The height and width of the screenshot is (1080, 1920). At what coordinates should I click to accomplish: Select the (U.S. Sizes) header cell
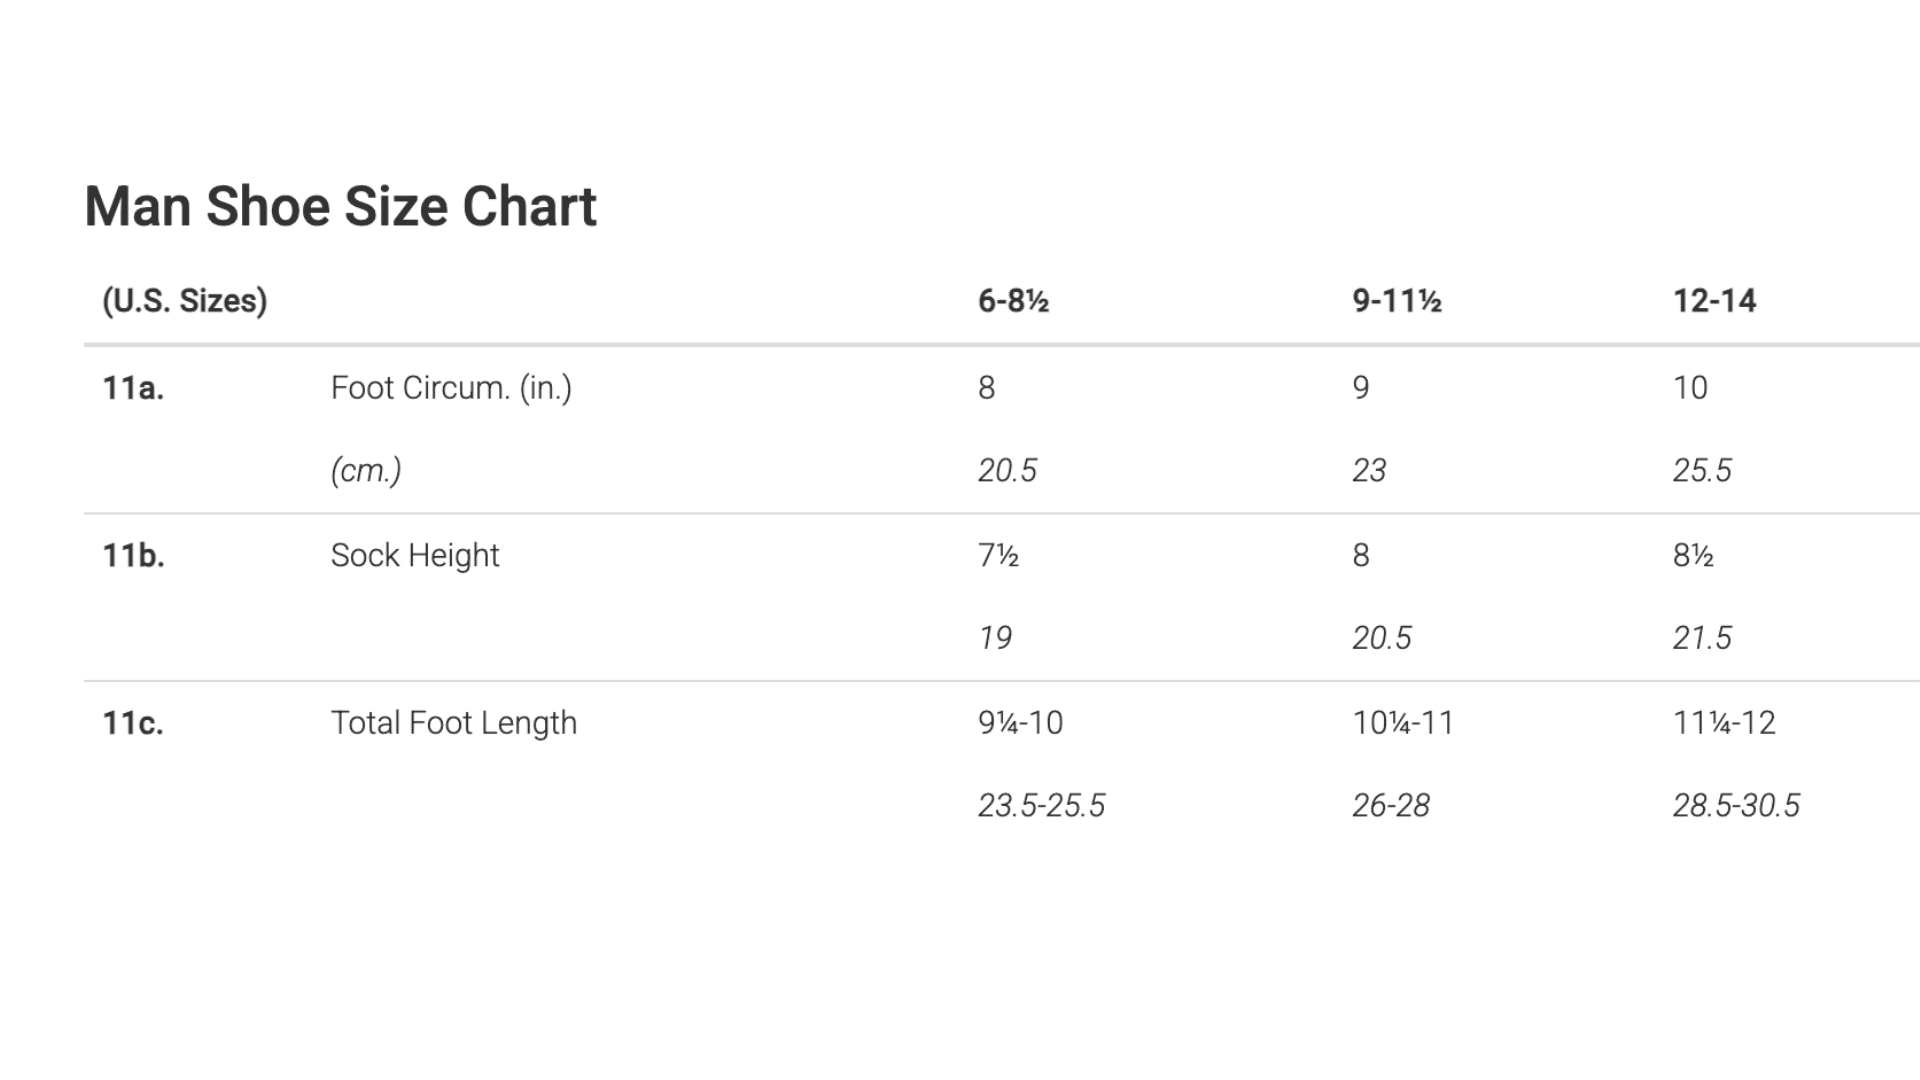pos(185,301)
